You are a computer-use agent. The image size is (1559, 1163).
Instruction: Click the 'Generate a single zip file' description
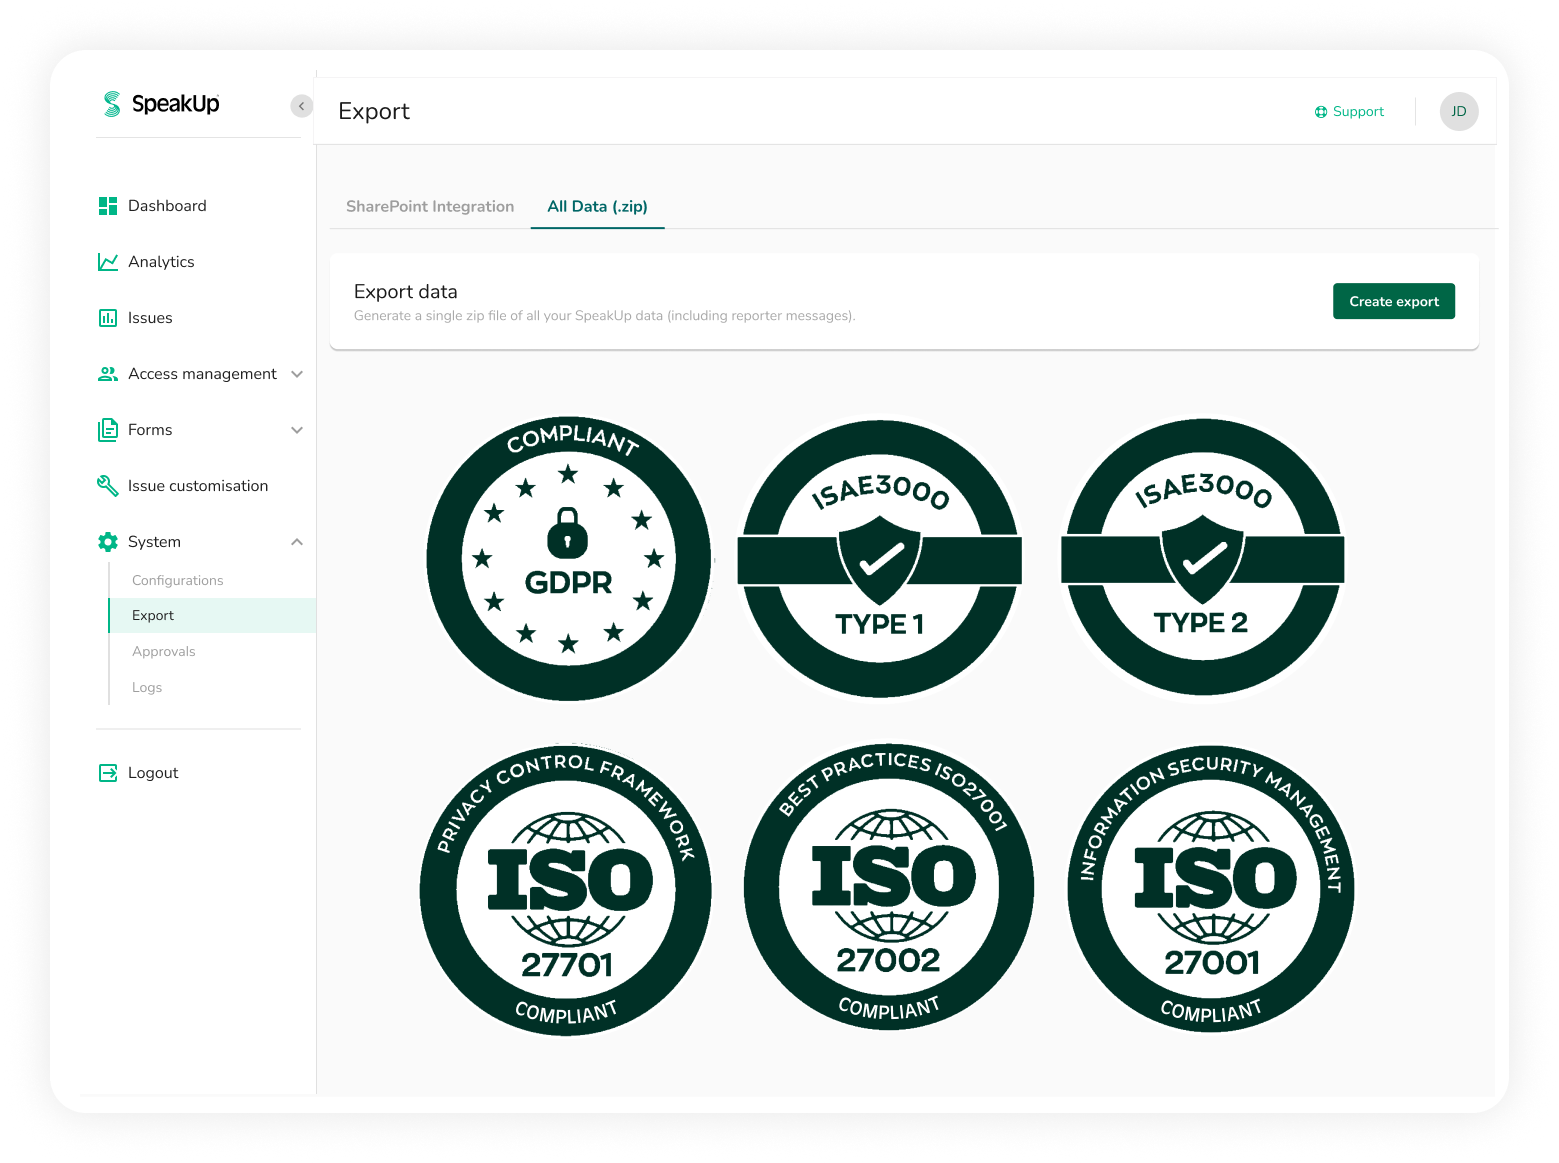(605, 316)
